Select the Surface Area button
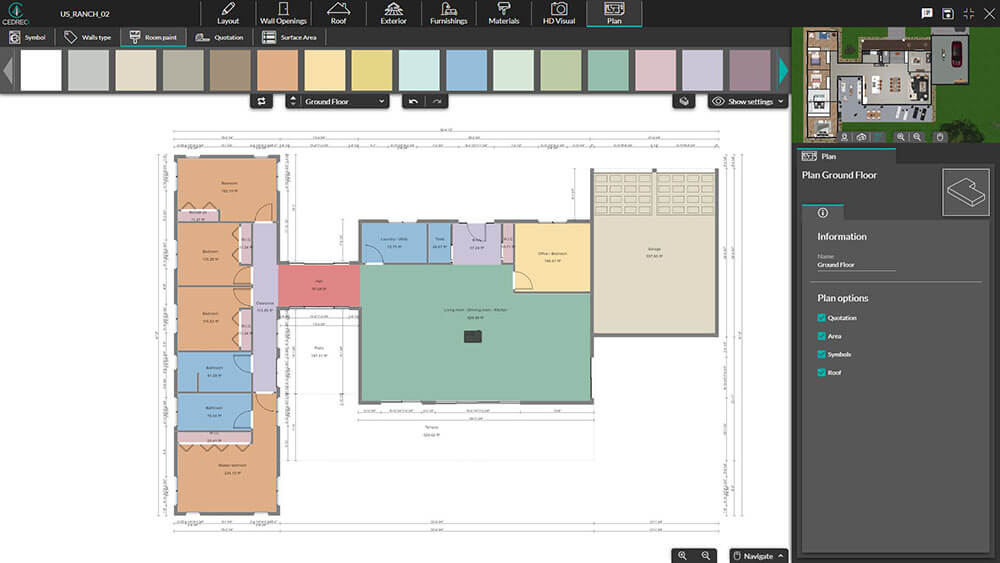 290,37
